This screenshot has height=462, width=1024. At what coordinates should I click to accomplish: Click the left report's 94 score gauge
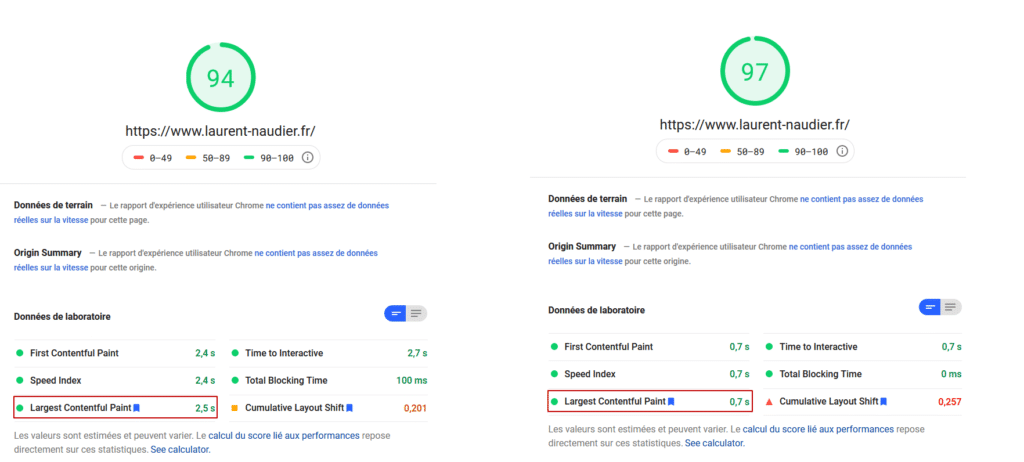pyautogui.click(x=220, y=79)
